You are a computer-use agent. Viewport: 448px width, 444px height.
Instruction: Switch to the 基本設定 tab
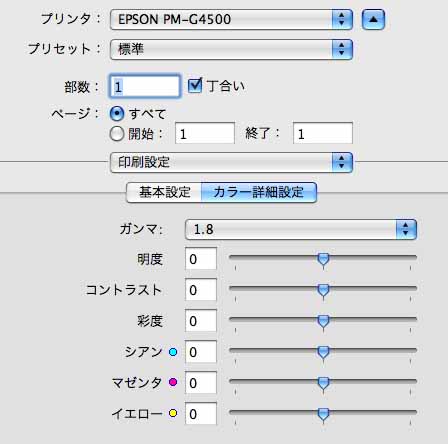pos(164,192)
